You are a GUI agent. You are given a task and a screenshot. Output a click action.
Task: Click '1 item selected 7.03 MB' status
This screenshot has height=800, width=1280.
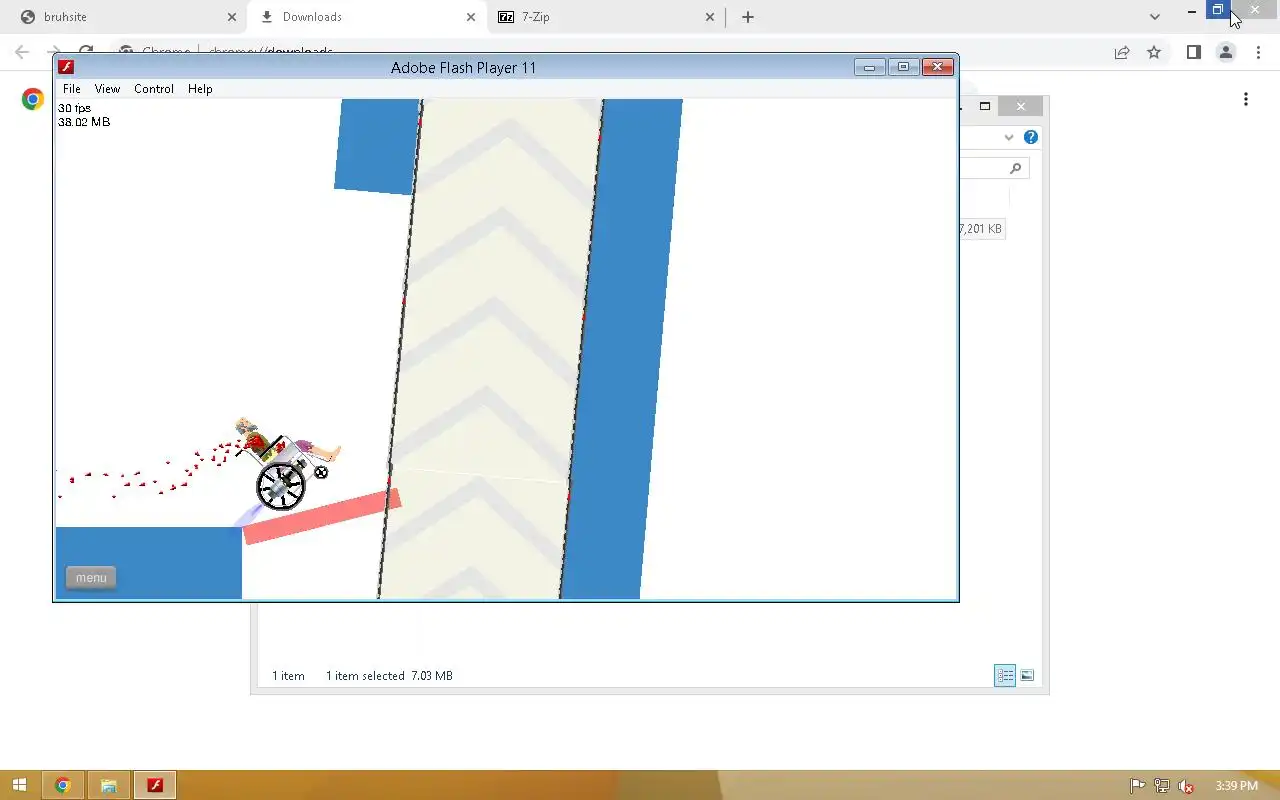[x=389, y=676]
